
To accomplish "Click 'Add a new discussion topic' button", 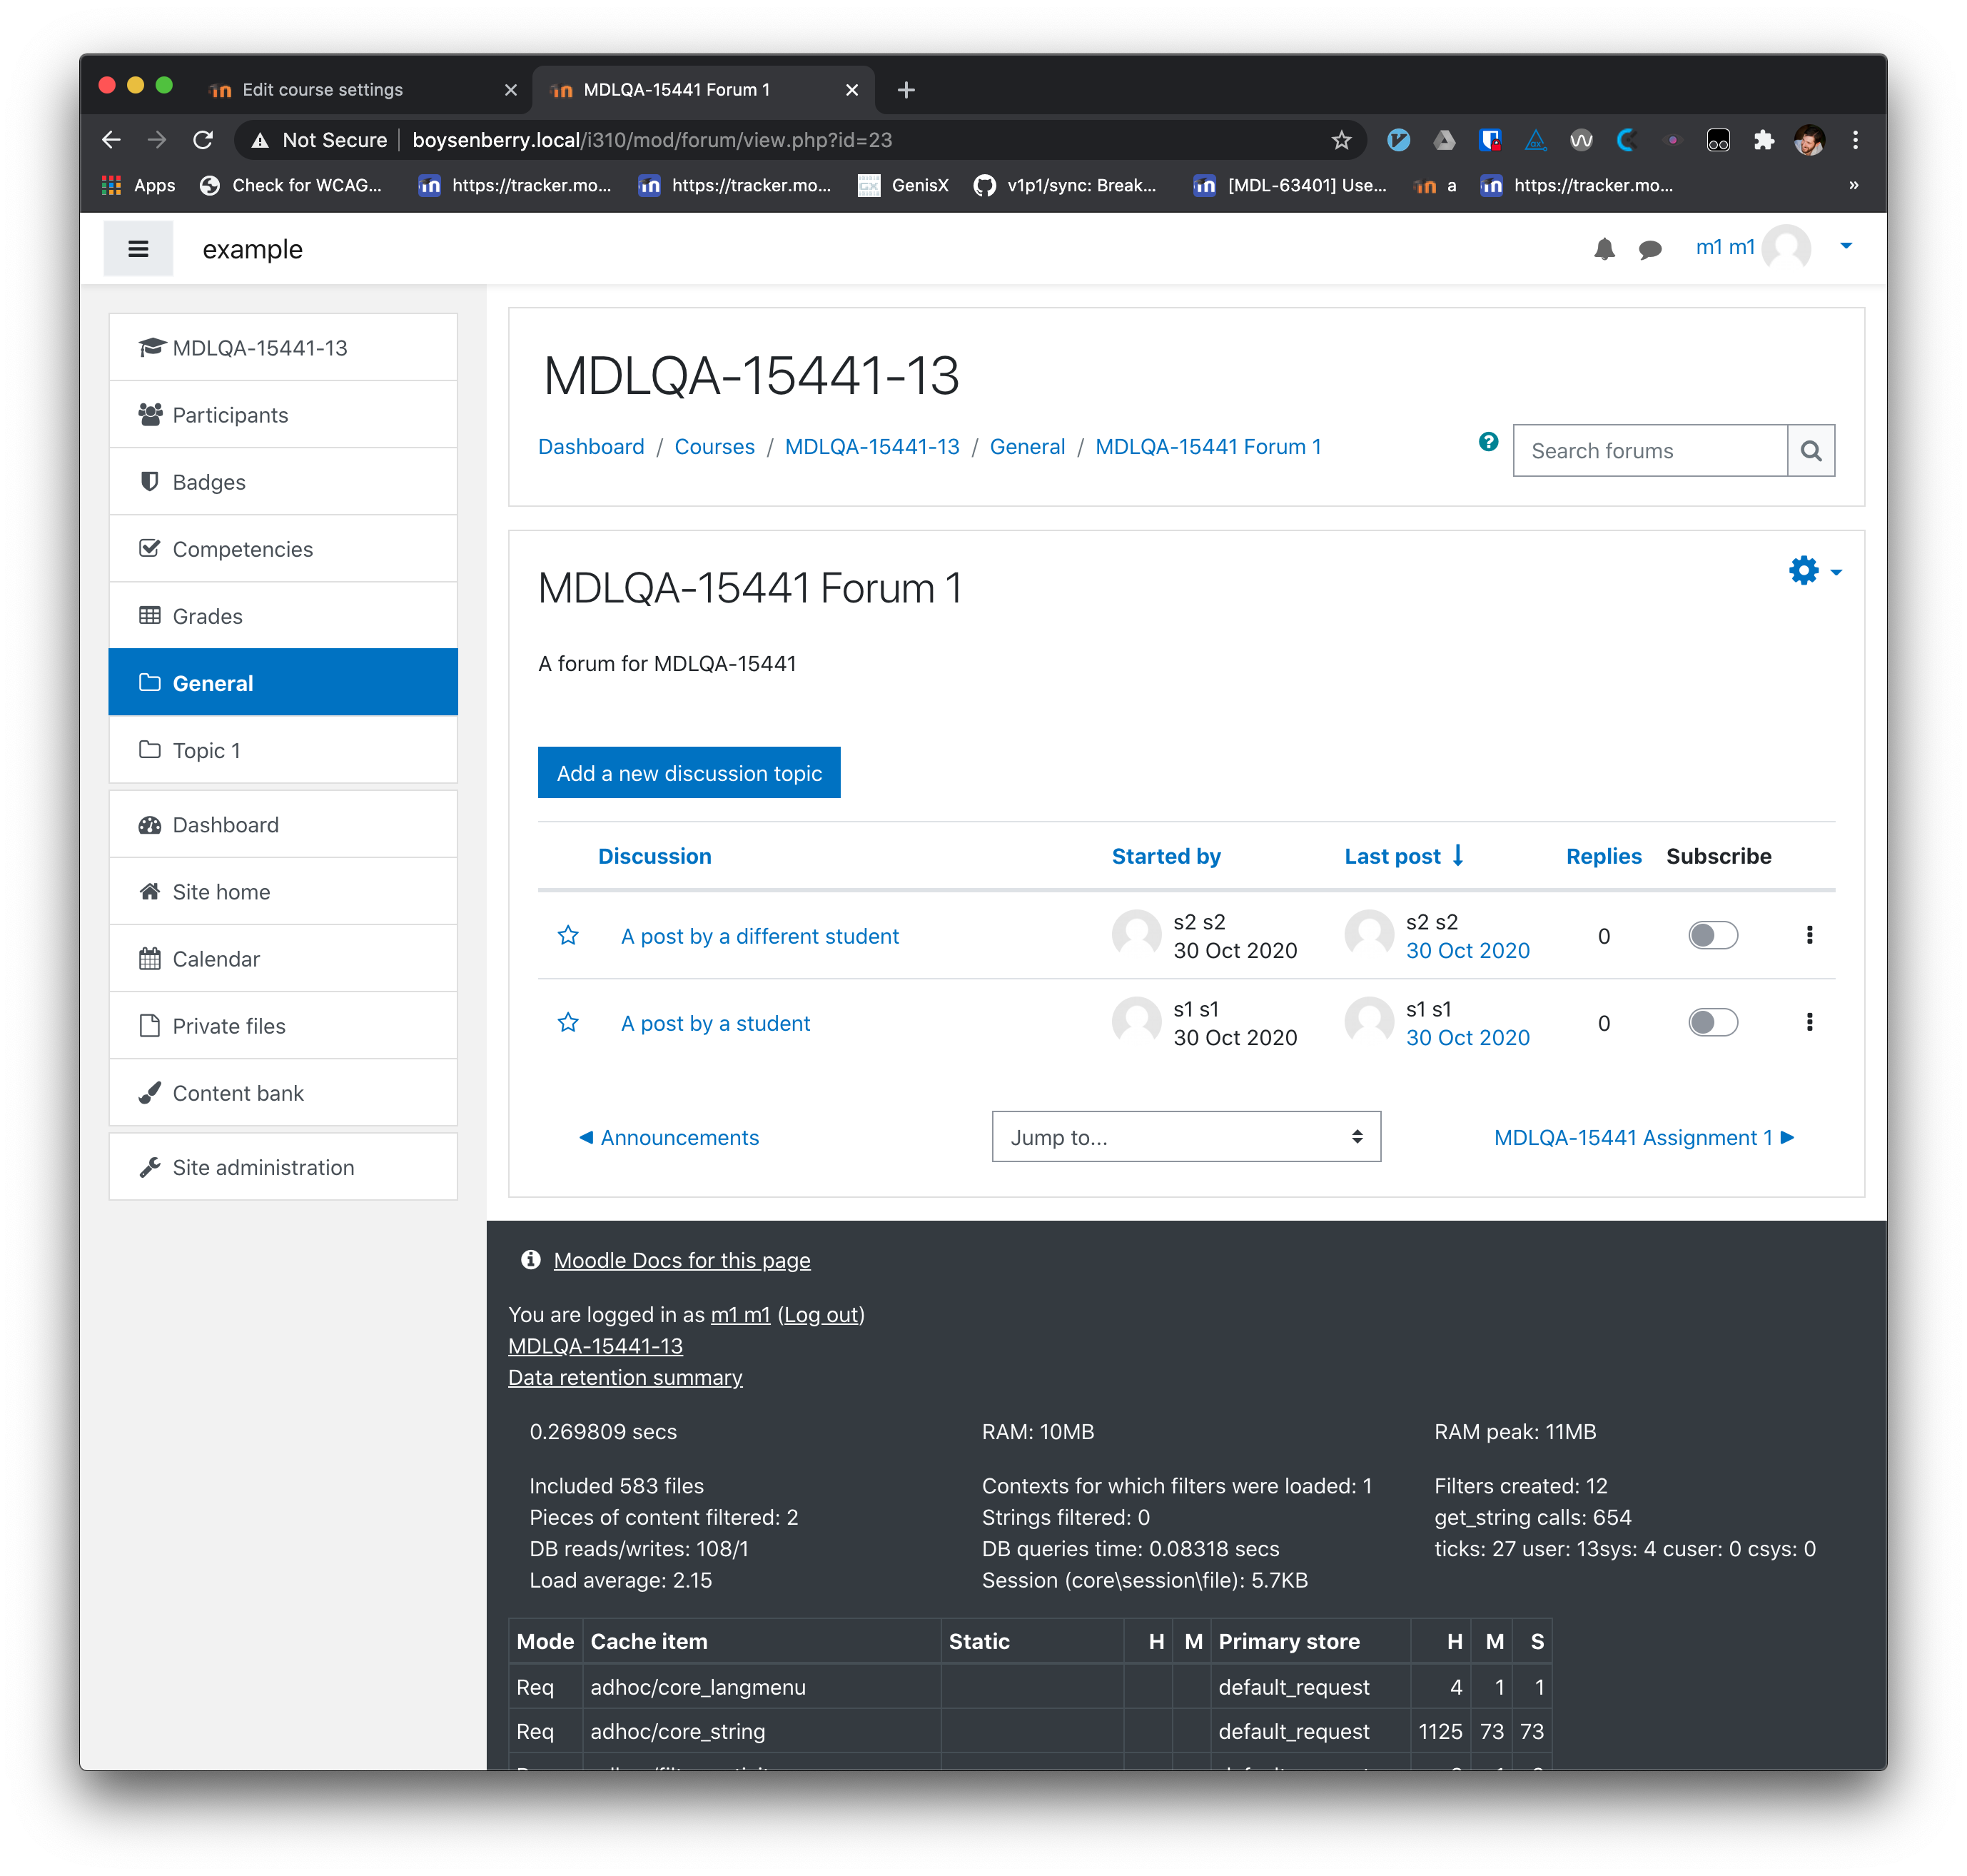I will point(688,773).
